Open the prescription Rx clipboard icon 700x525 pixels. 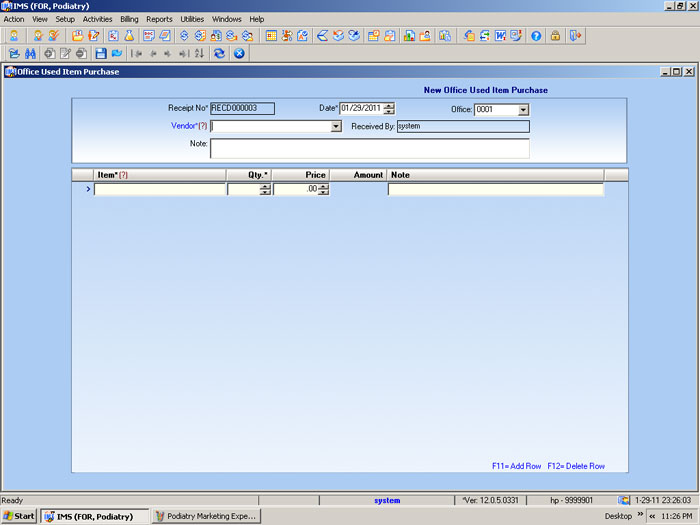[113, 36]
